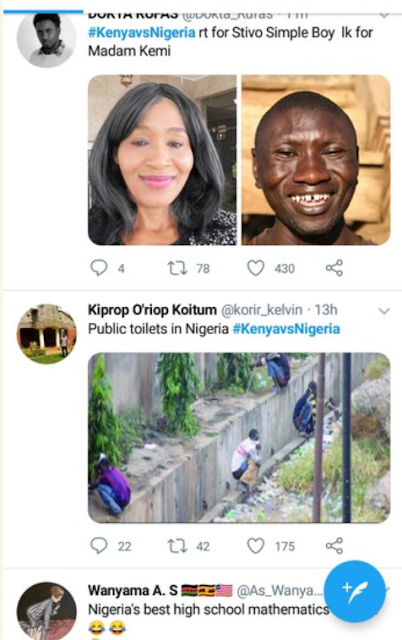Open the tweet menu chevron at the top tweet
This screenshot has height=640, width=402.
[384, 16]
